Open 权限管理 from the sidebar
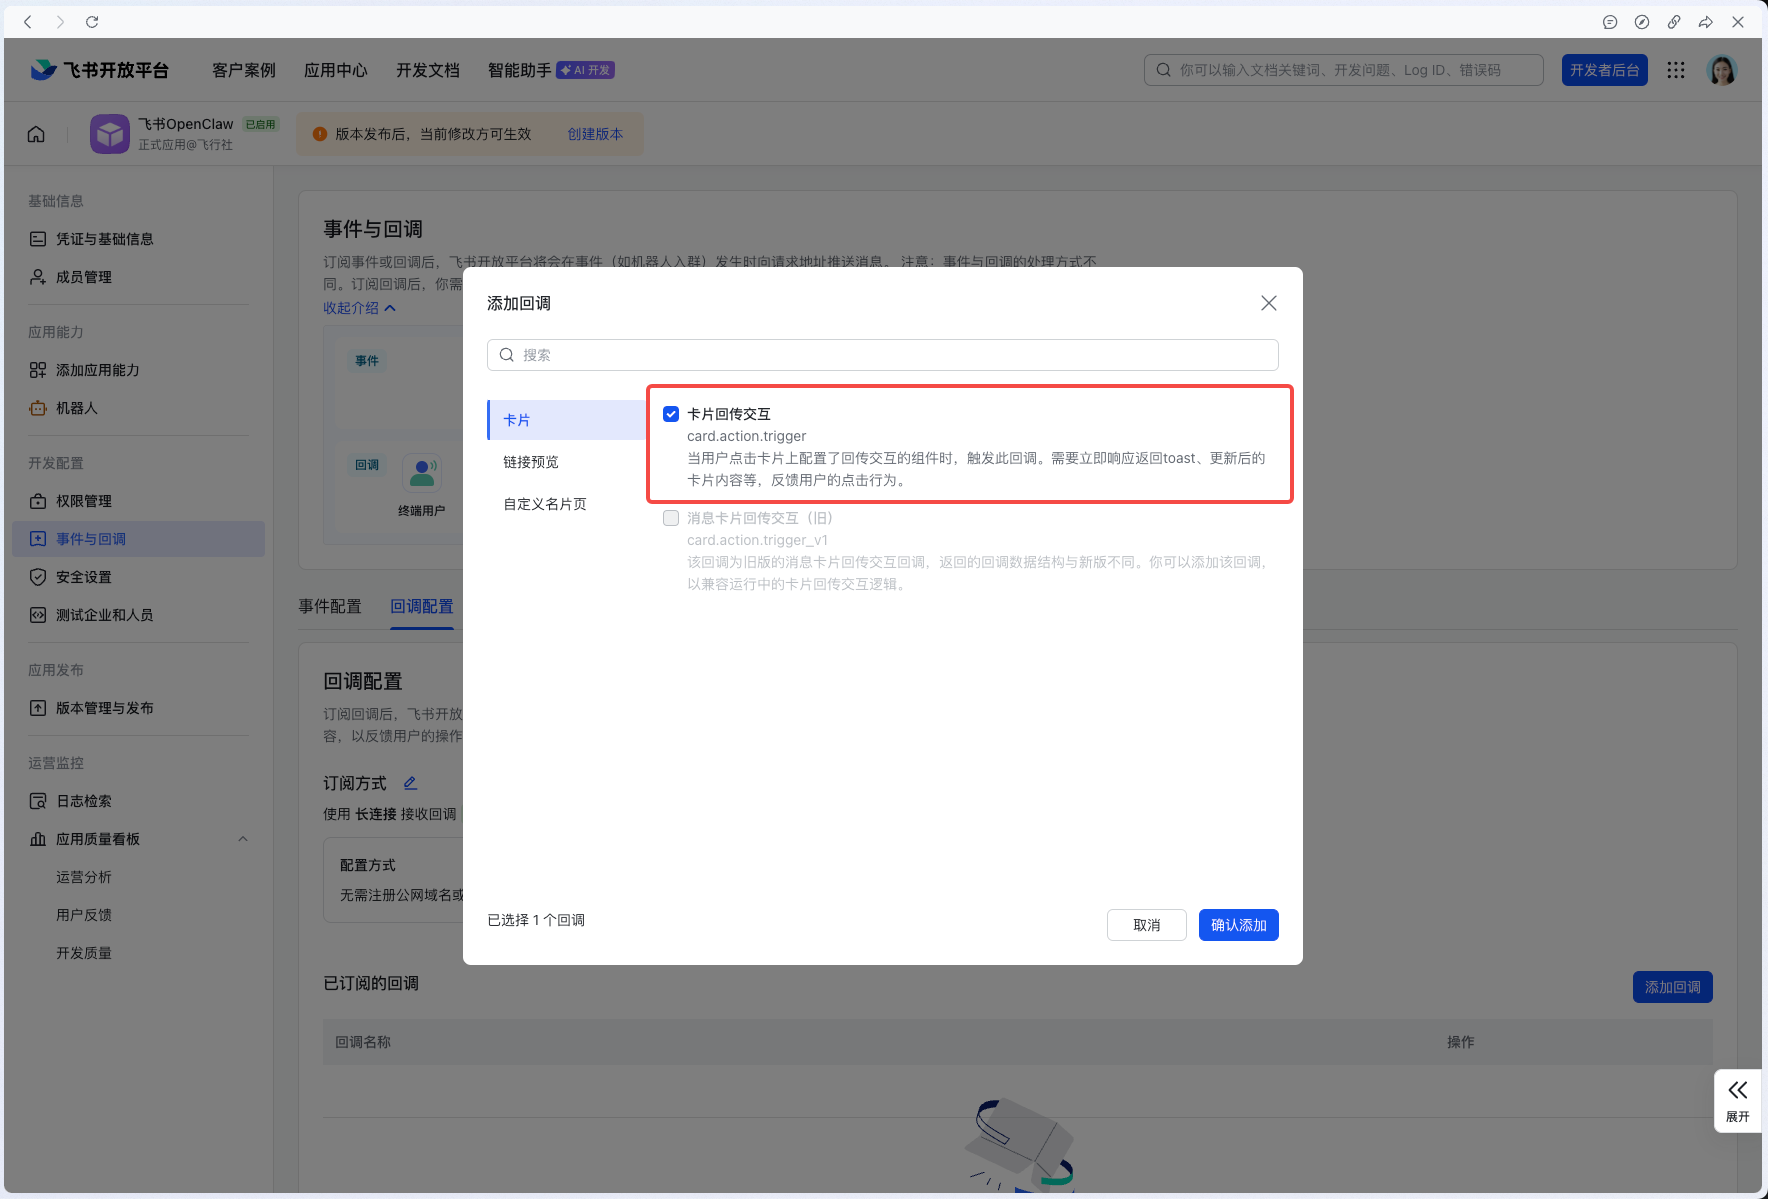Image resolution: width=1768 pixels, height=1199 pixels. [84, 500]
